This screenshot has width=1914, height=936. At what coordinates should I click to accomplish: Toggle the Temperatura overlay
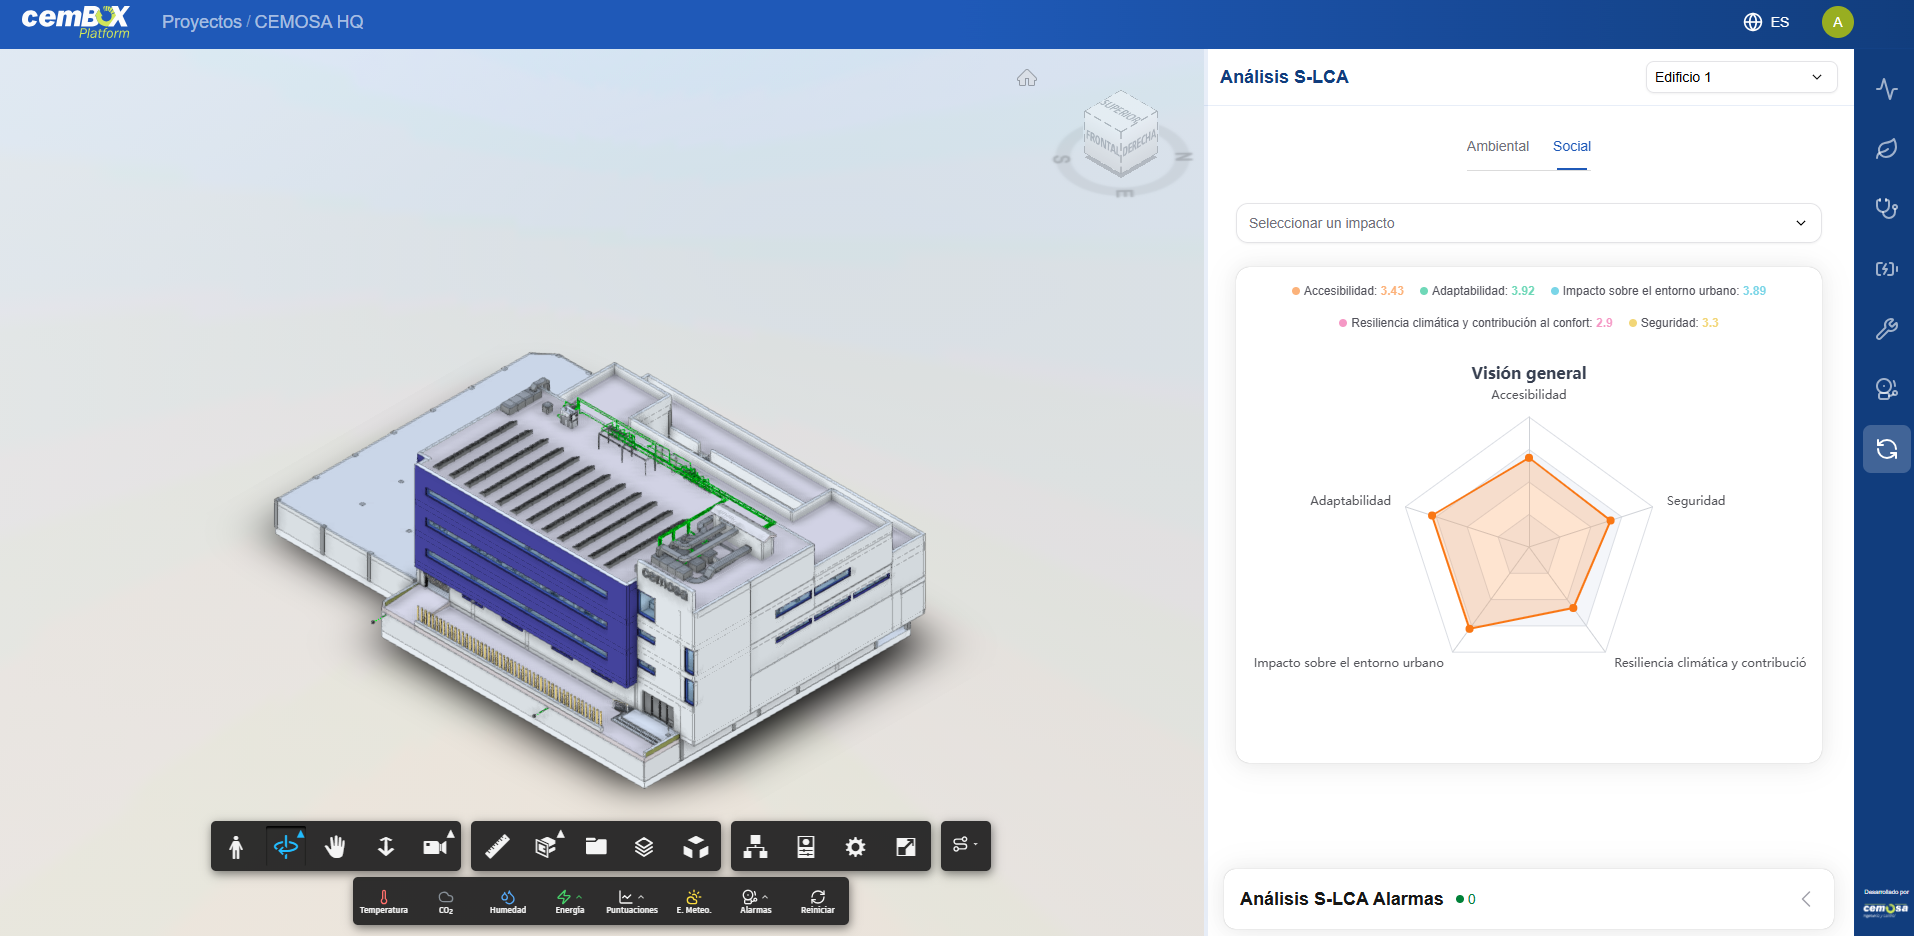[384, 901]
